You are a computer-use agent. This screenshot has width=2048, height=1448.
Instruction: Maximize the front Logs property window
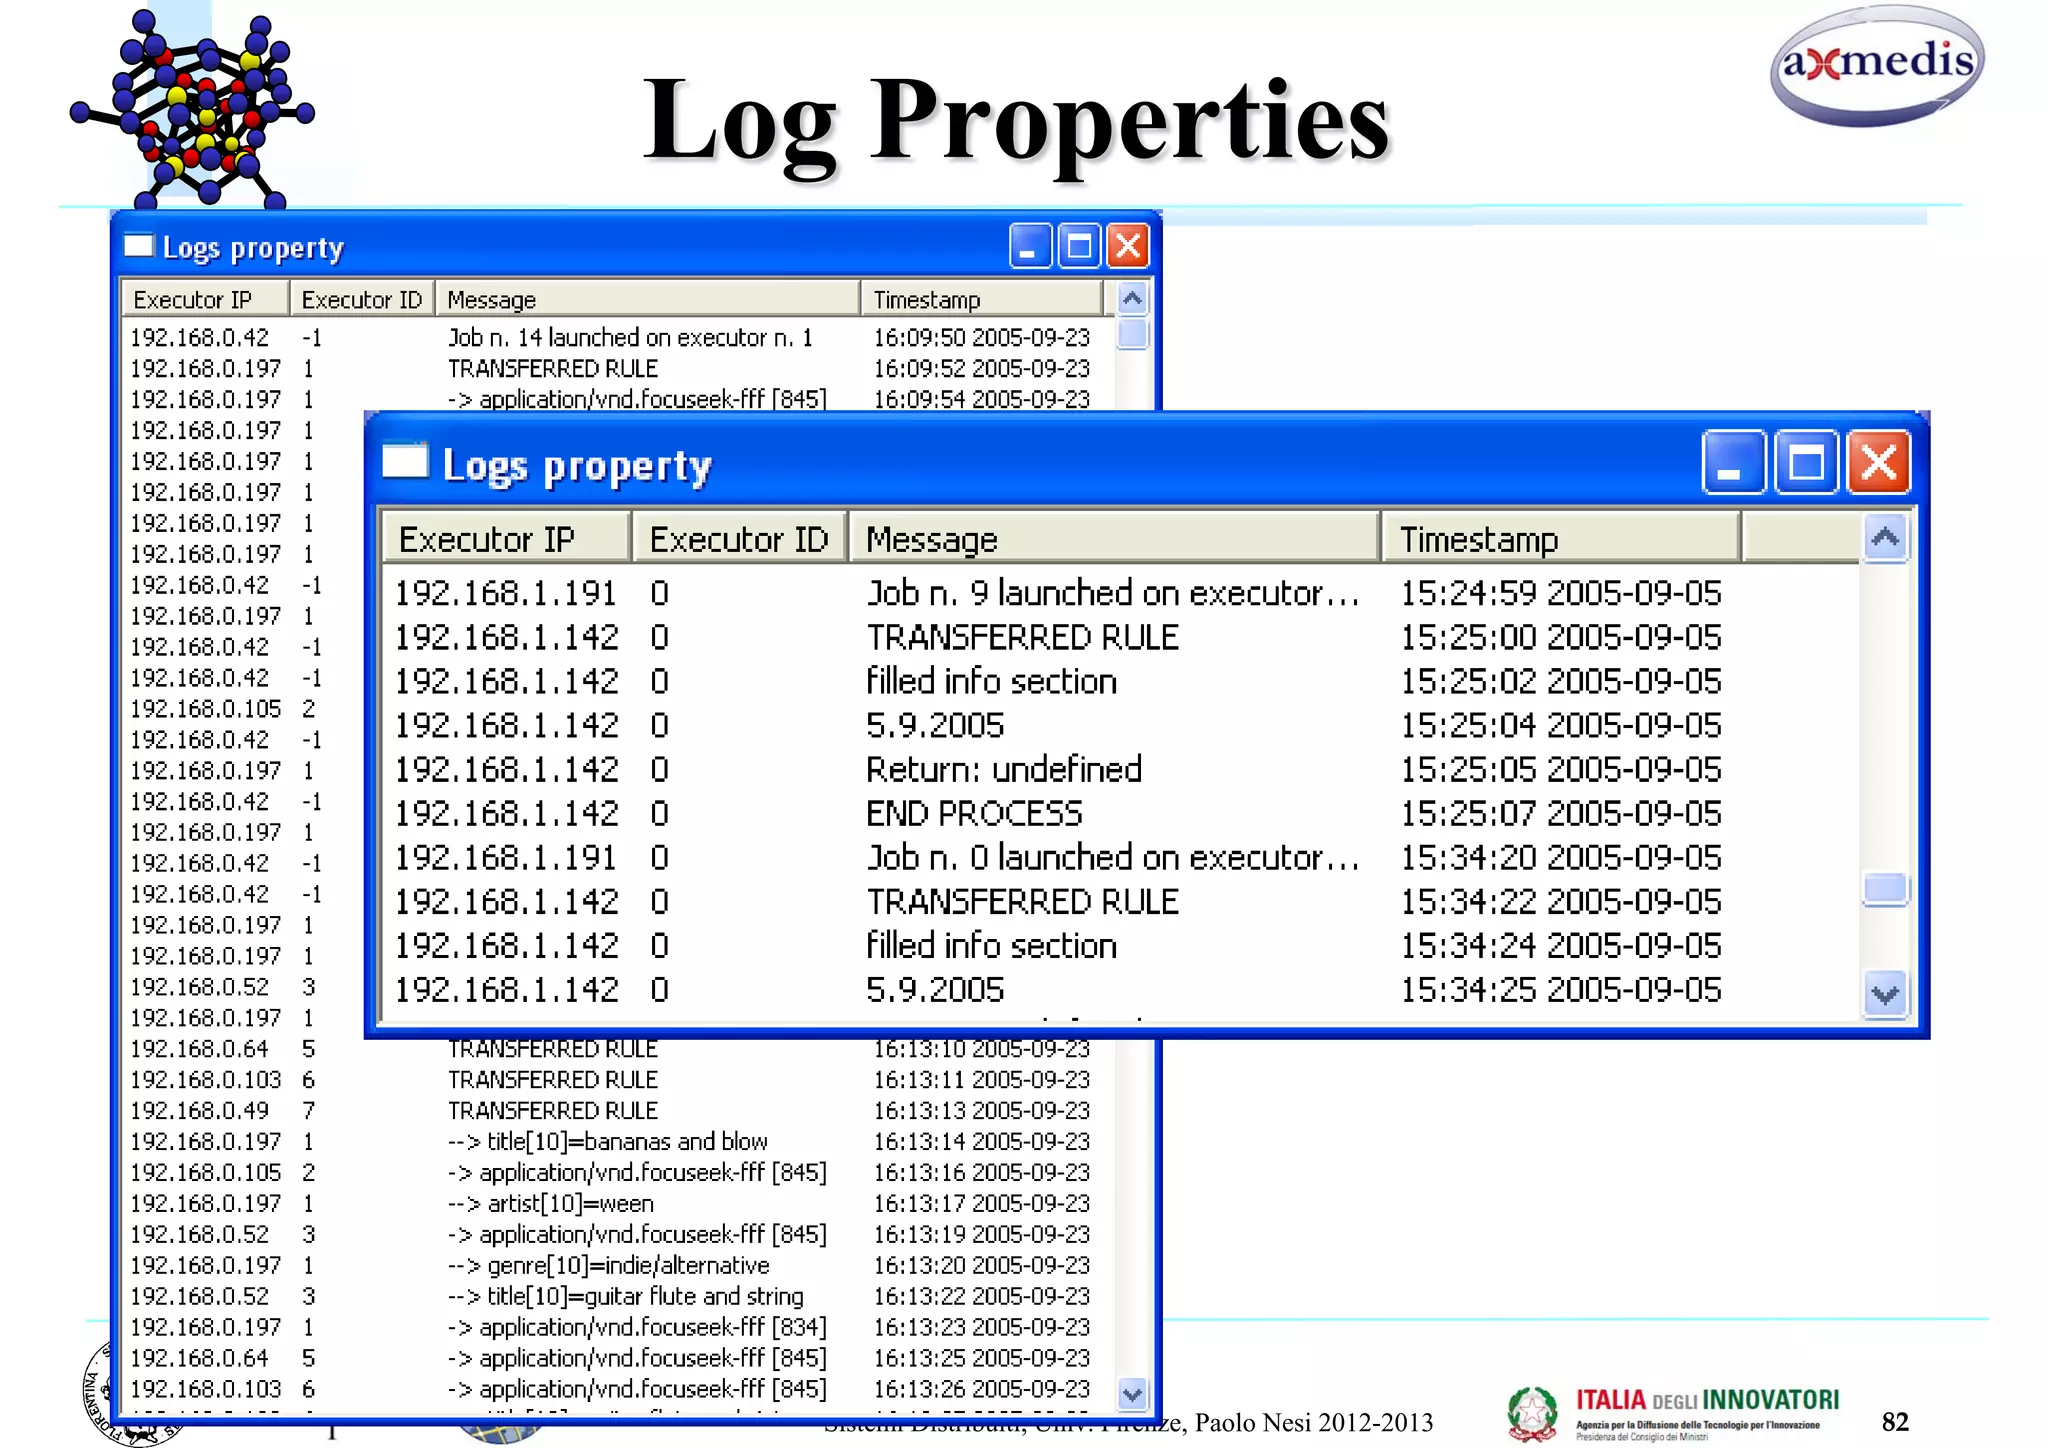tap(1805, 463)
